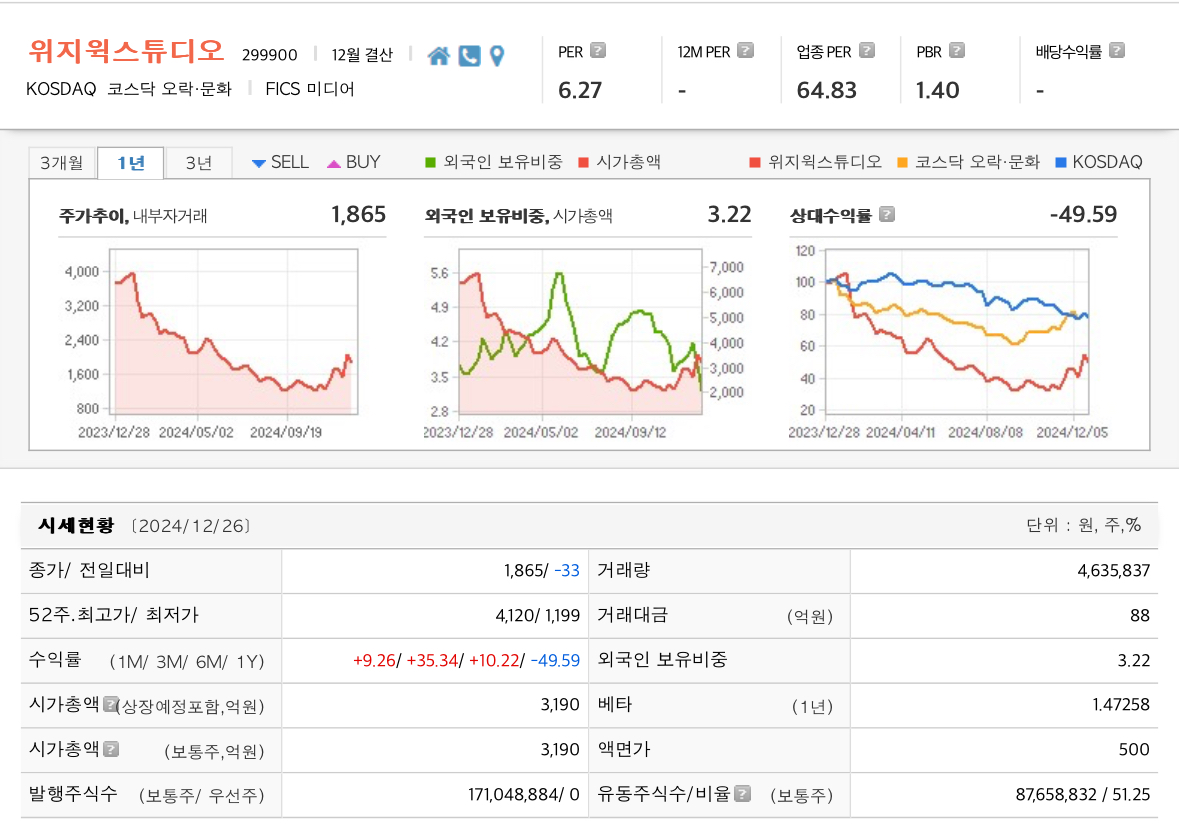This screenshot has width=1179, height=836.
Task: Click the 시세현황 section heading
Action: click(76, 526)
